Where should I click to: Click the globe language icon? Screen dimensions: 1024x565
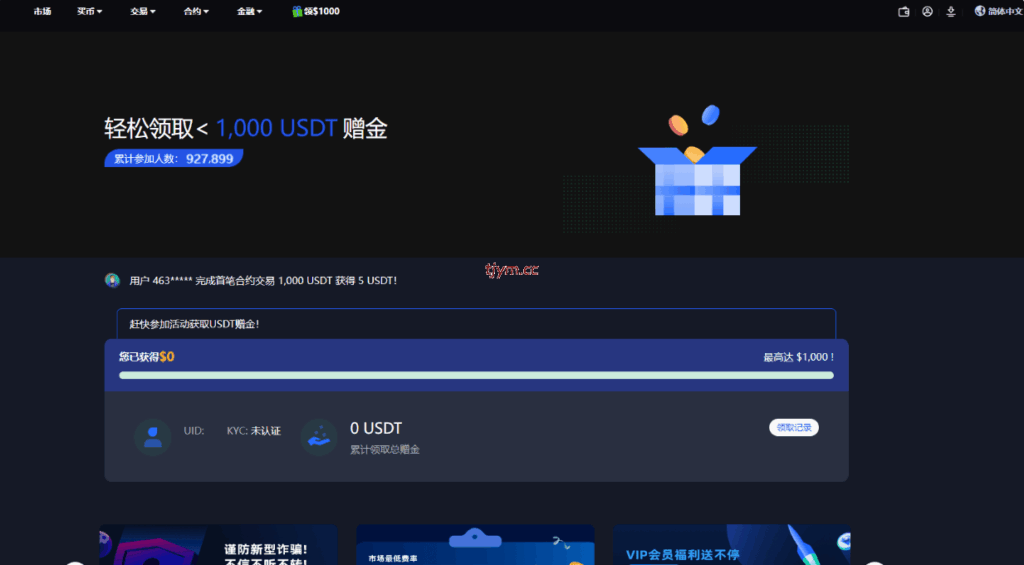(980, 12)
